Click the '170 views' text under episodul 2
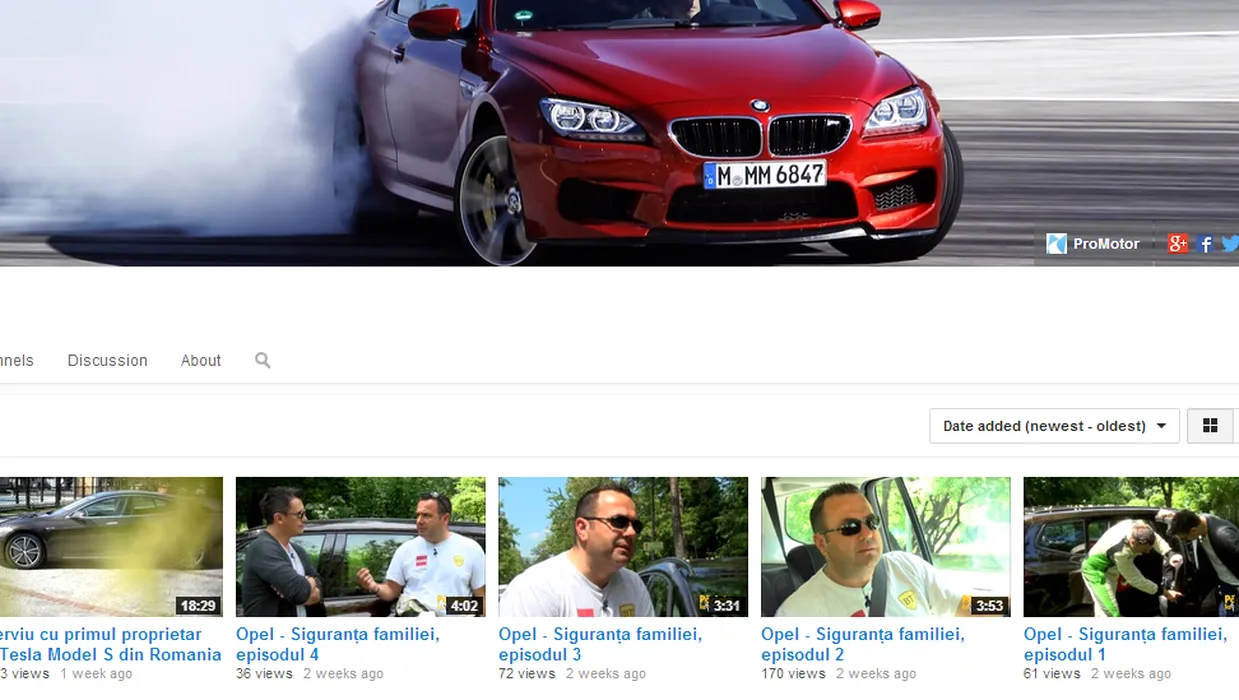Image resolution: width=1239 pixels, height=700 pixels. tap(794, 674)
